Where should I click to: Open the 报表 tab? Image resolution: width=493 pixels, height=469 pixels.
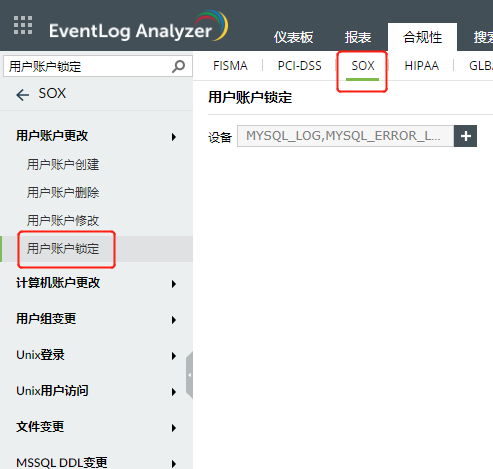tap(358, 37)
